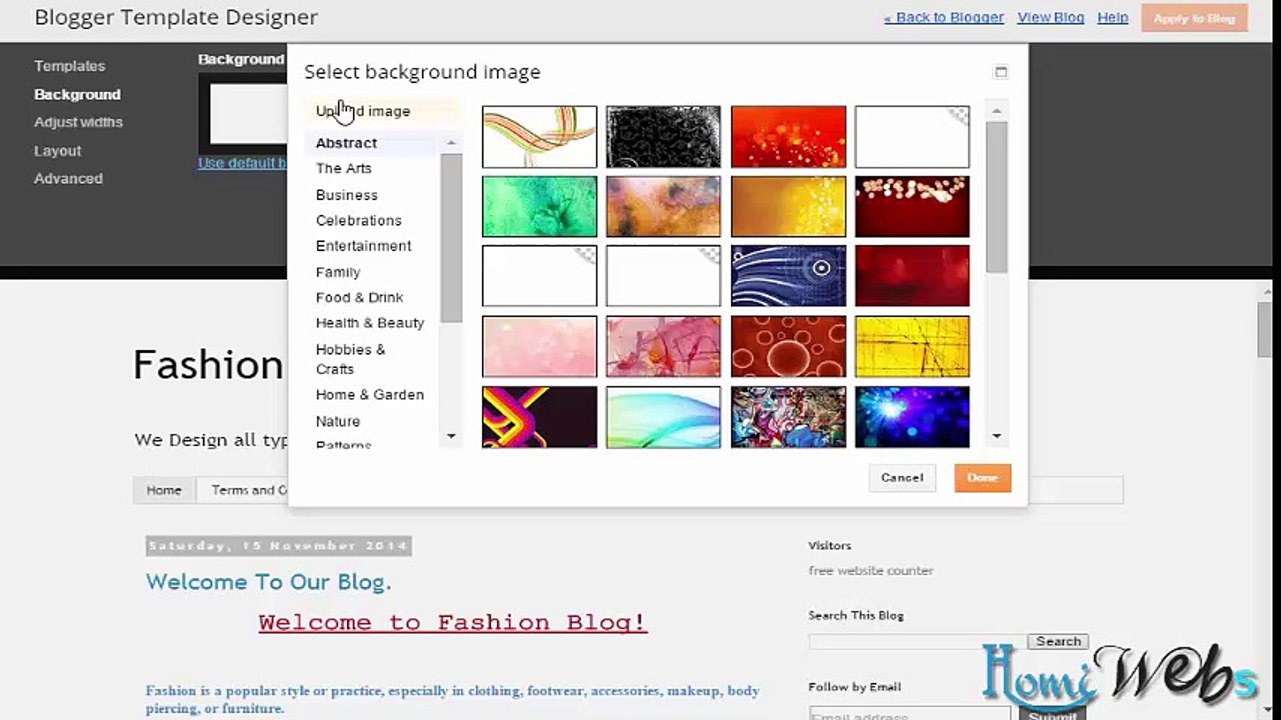Select the yellow scratched background thumbnail

(x=912, y=347)
